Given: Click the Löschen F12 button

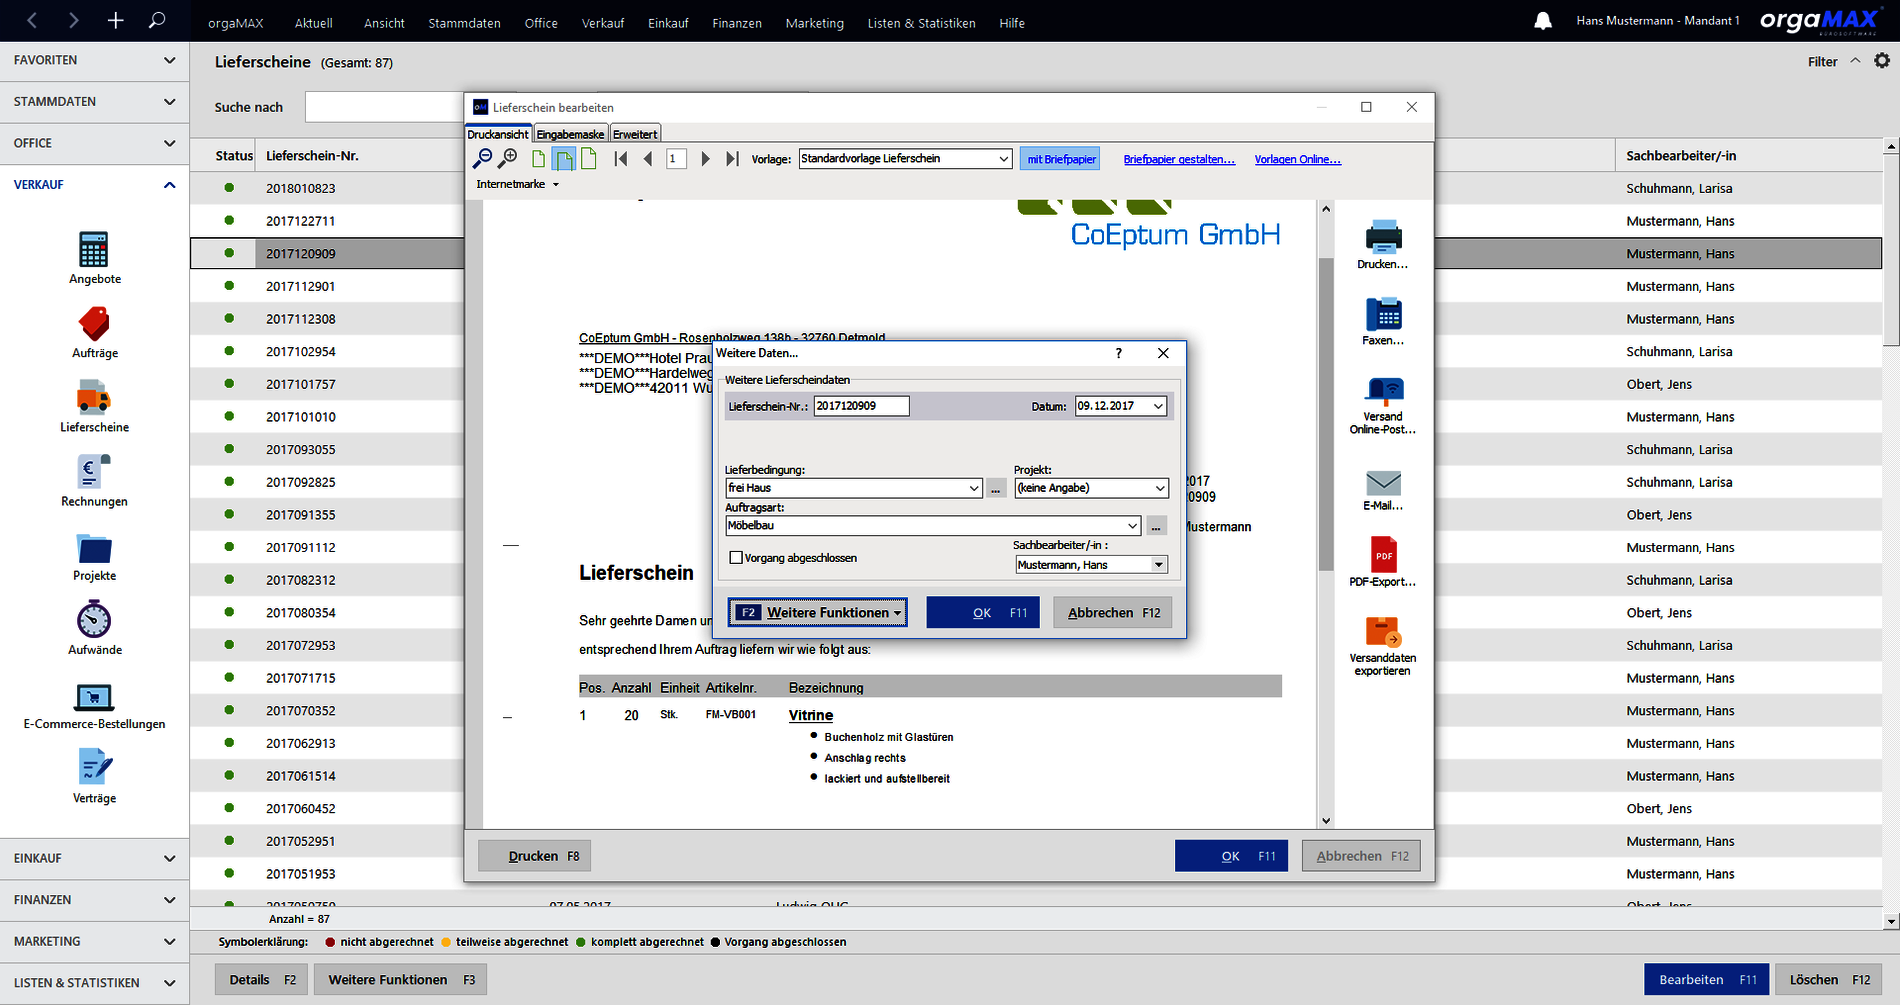Looking at the screenshot, I should [1829, 980].
